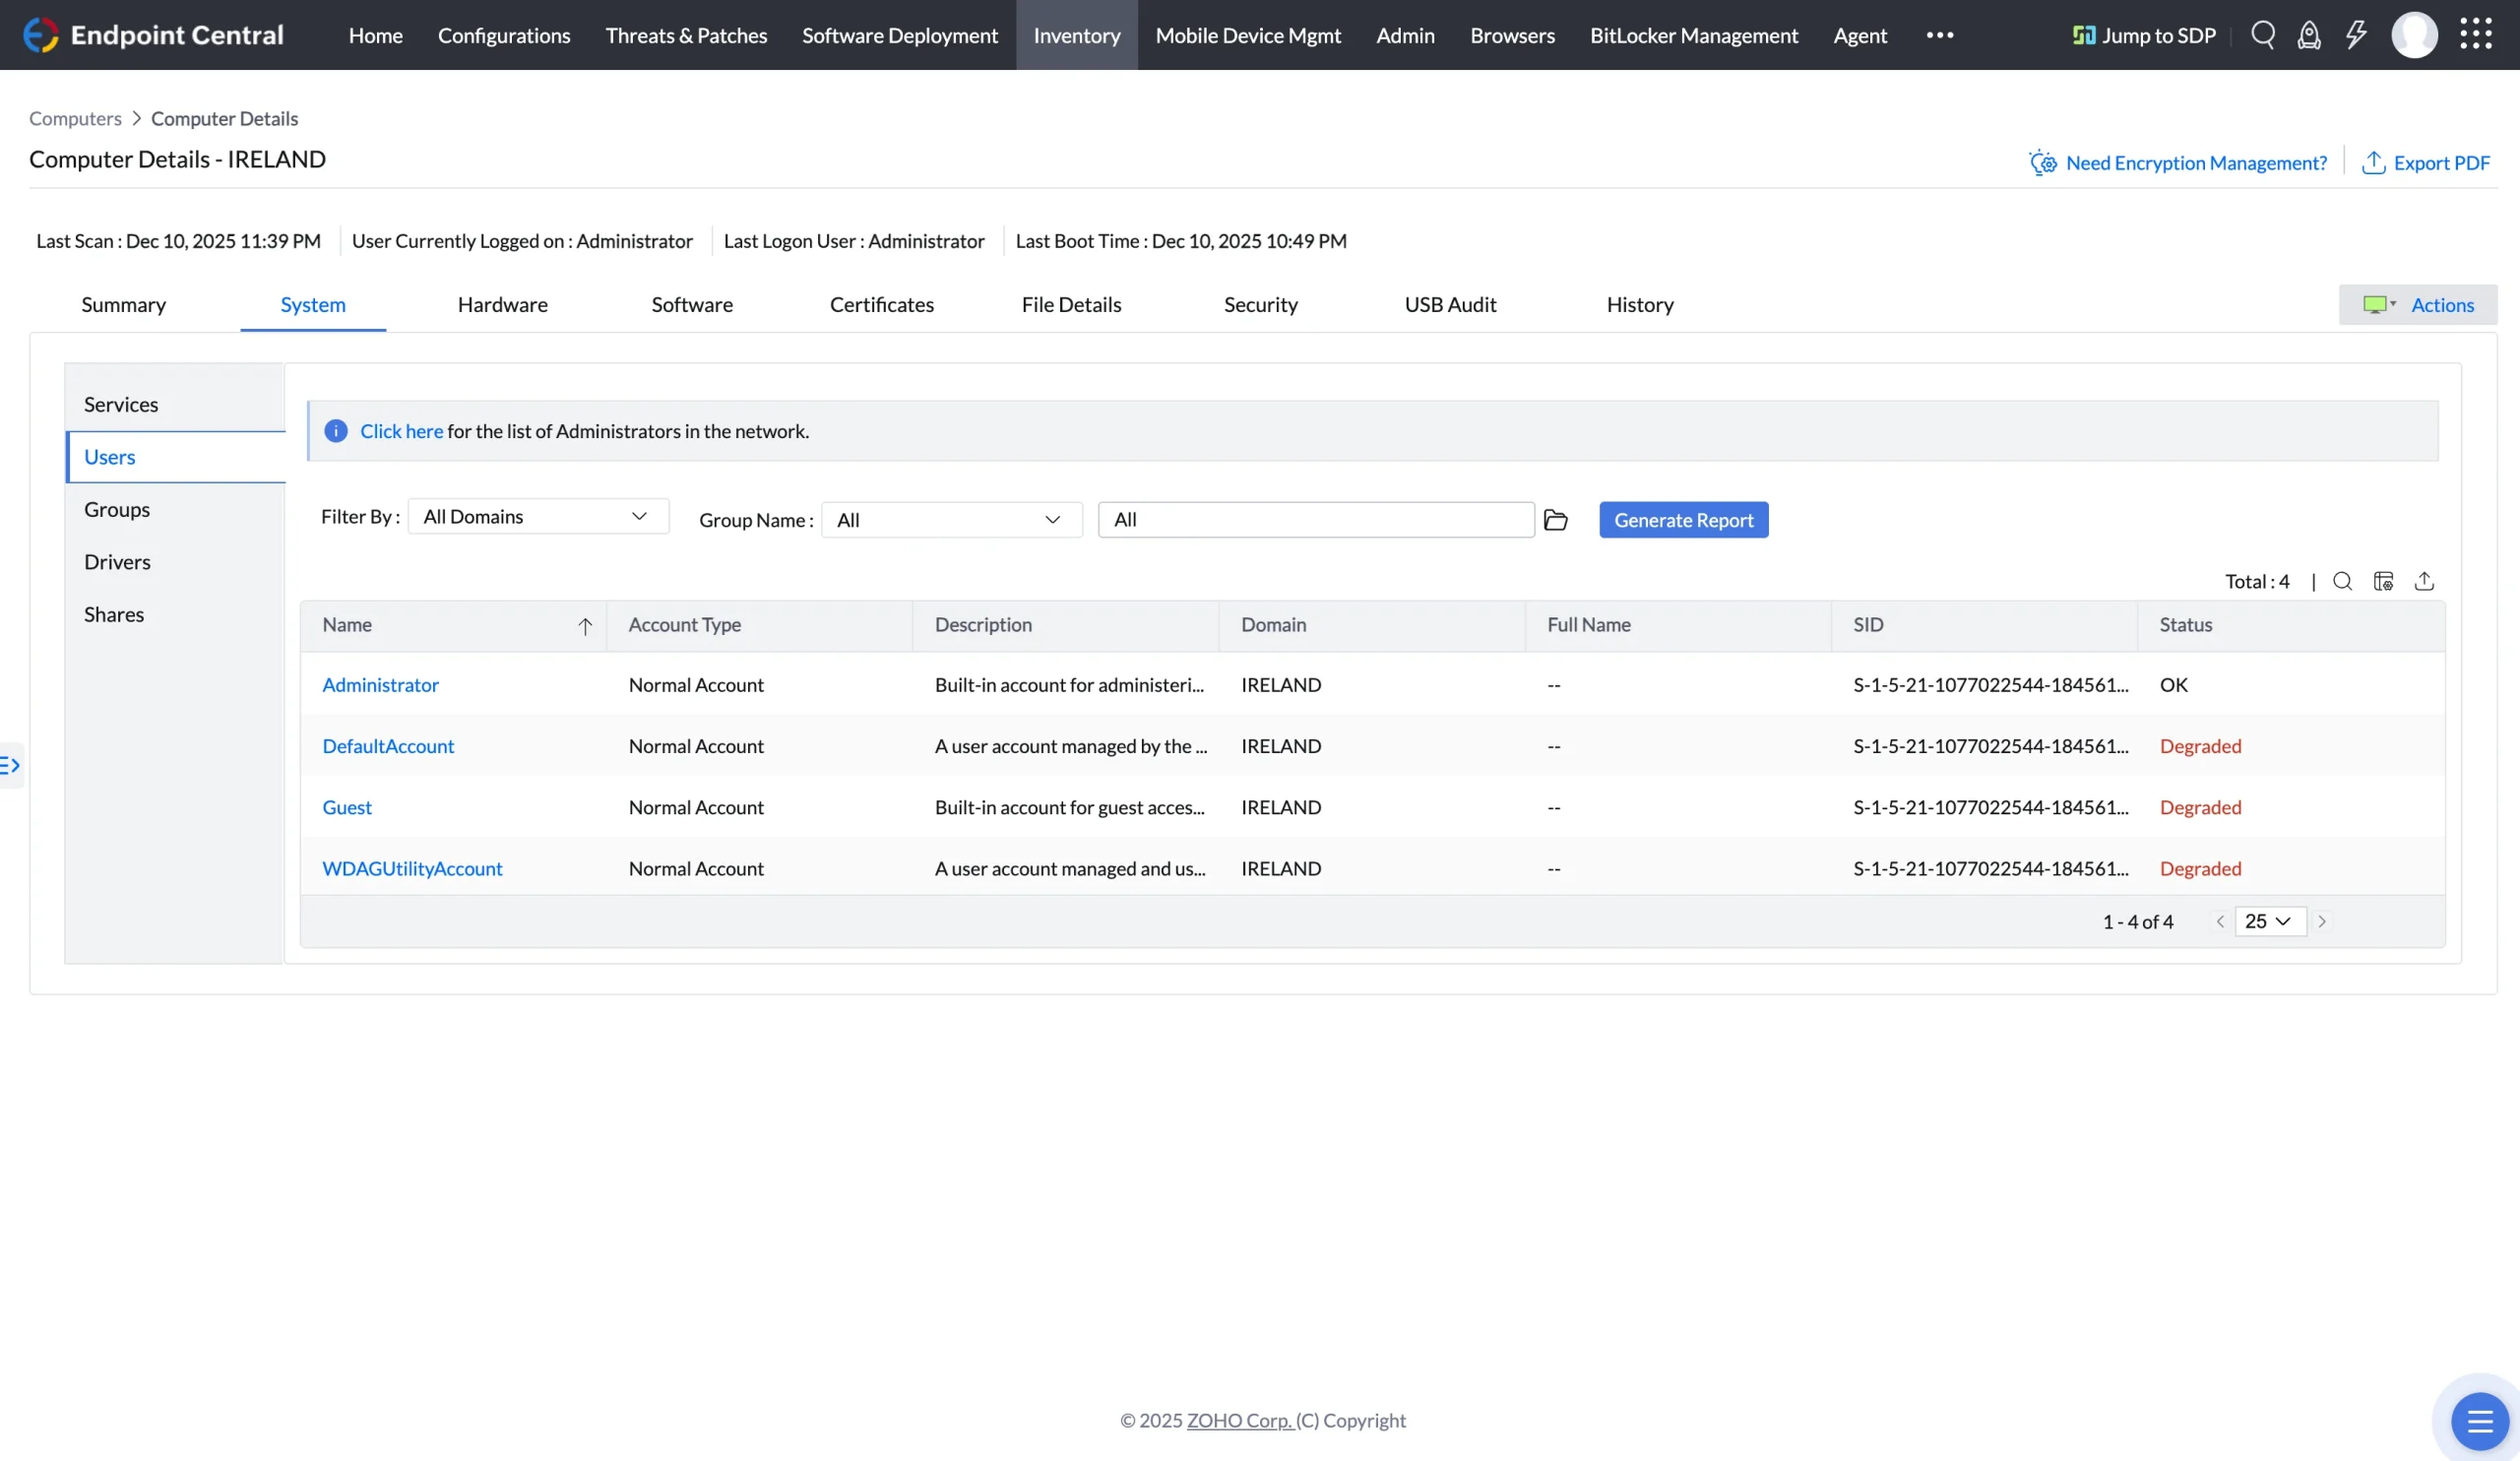Open the Group Name All dropdown
This screenshot has height=1461, width=2520.
pyautogui.click(x=952, y=520)
